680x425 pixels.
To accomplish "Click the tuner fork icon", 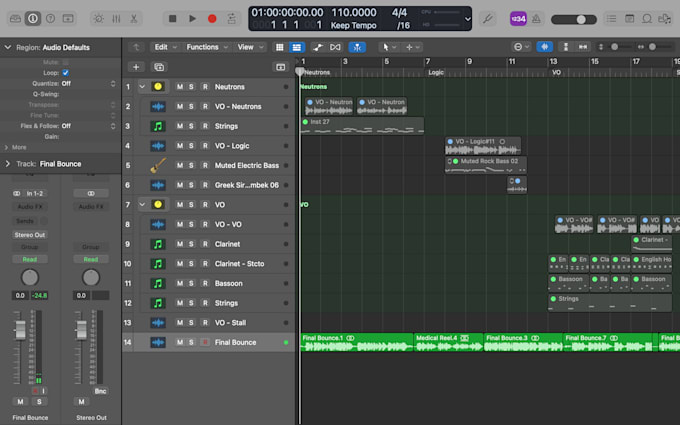I will click(488, 19).
